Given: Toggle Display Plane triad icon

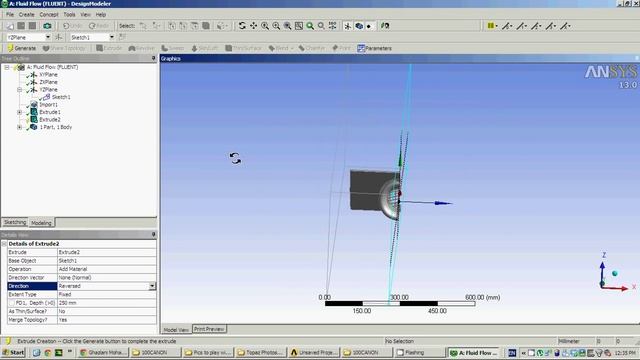Looking at the screenshot, I should point(347,26).
